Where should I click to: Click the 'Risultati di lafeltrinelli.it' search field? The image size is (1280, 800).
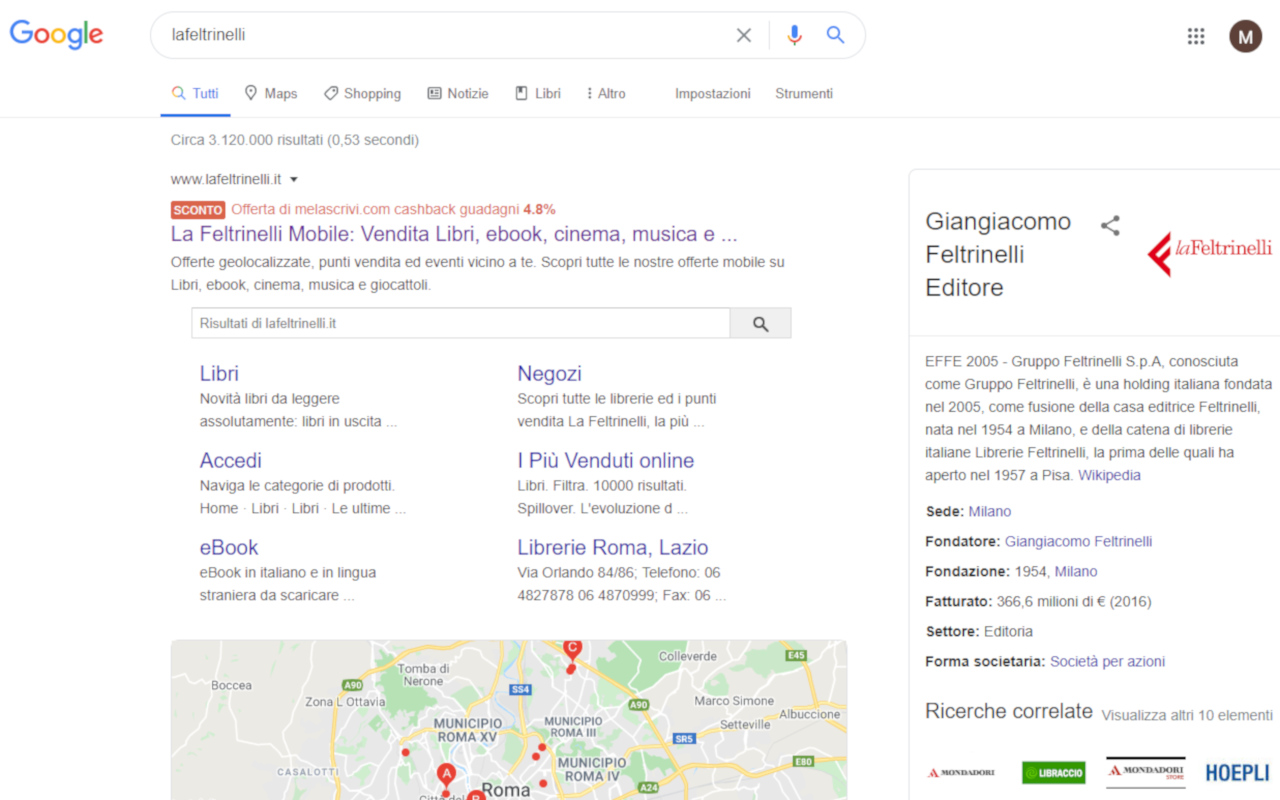coord(461,323)
